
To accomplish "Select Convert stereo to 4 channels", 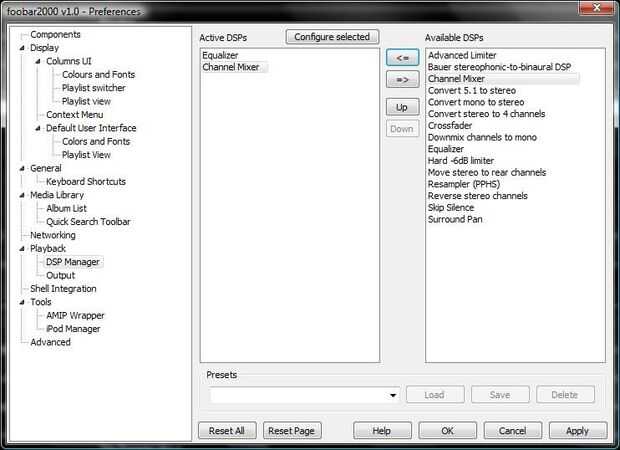I will click(x=487, y=114).
